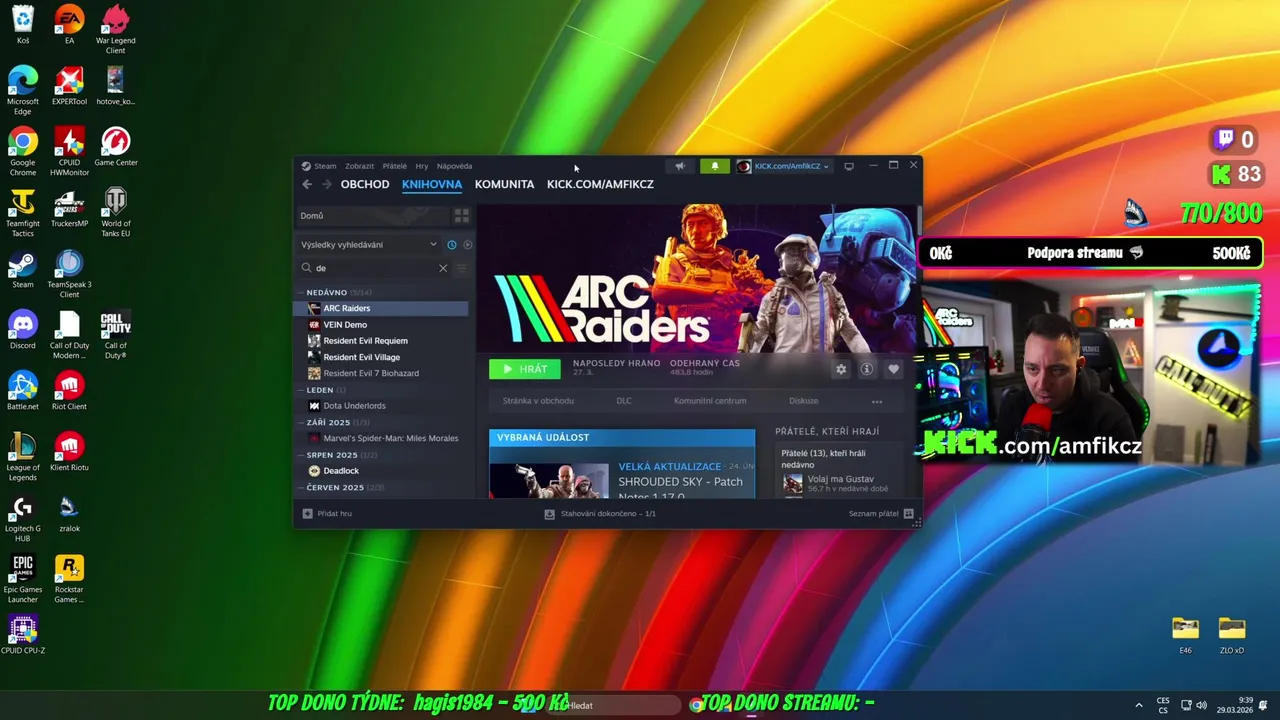Switch to Big Picture mode monitor icon

tap(849, 166)
